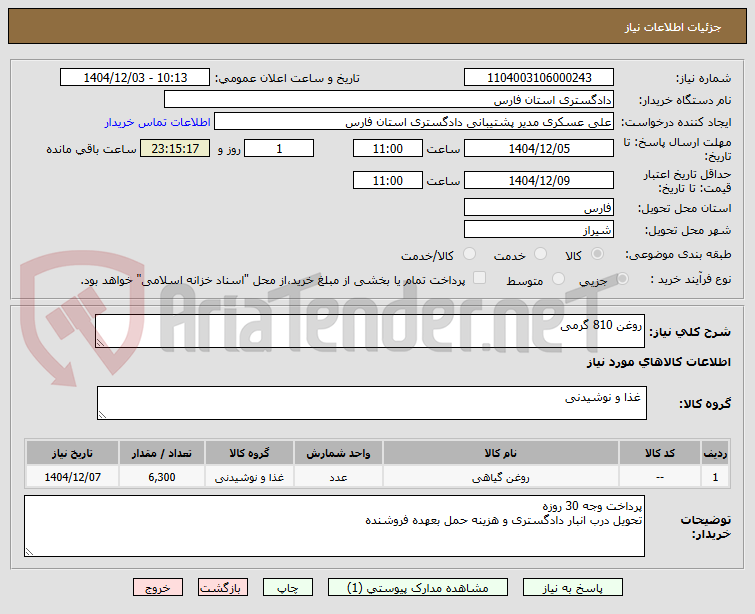Click مشاهده مدارک پیوستی (1) button
Image resolution: width=755 pixels, height=614 pixels.
(417, 588)
